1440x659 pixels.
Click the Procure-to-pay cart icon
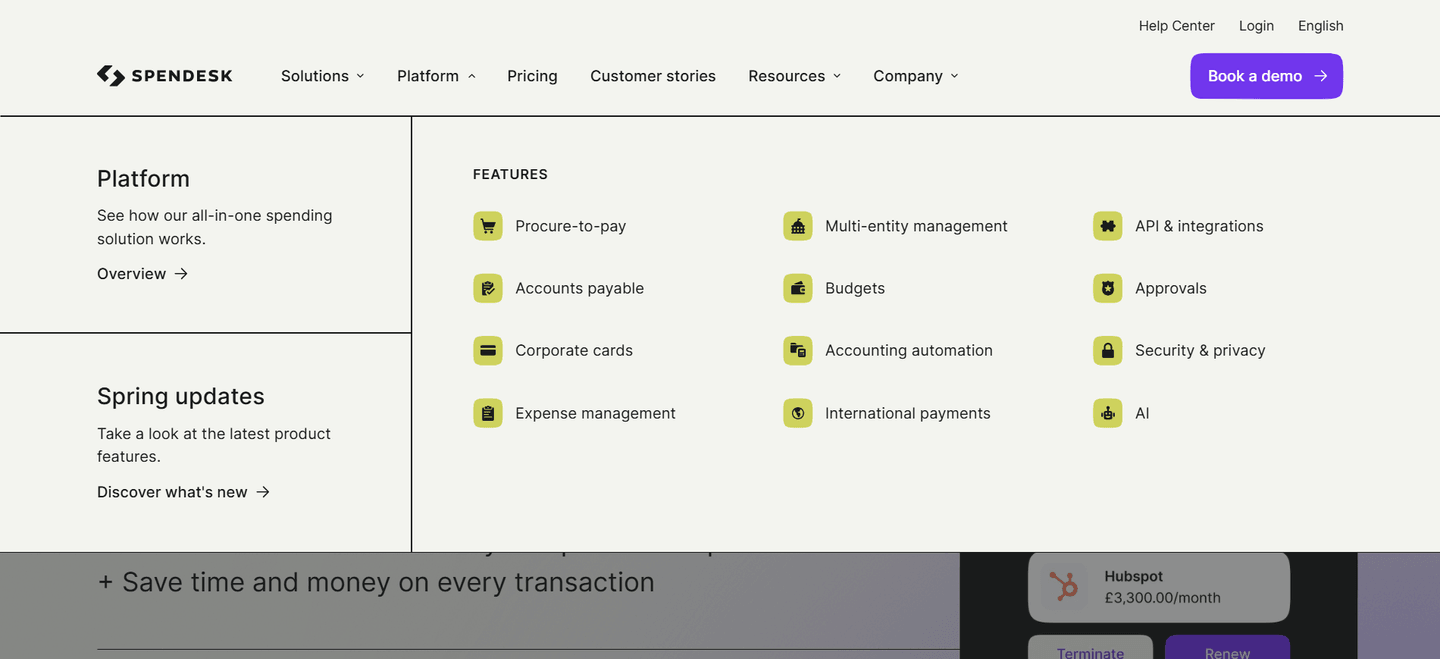488,226
